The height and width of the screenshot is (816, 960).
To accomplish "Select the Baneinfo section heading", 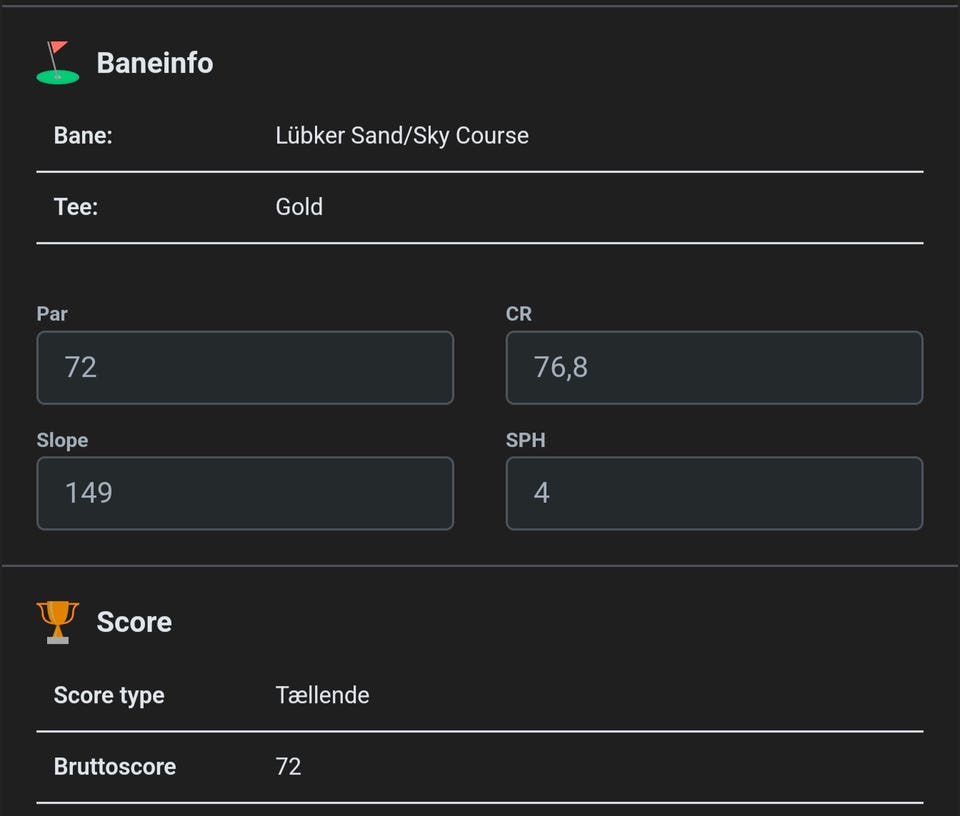I will (154, 63).
